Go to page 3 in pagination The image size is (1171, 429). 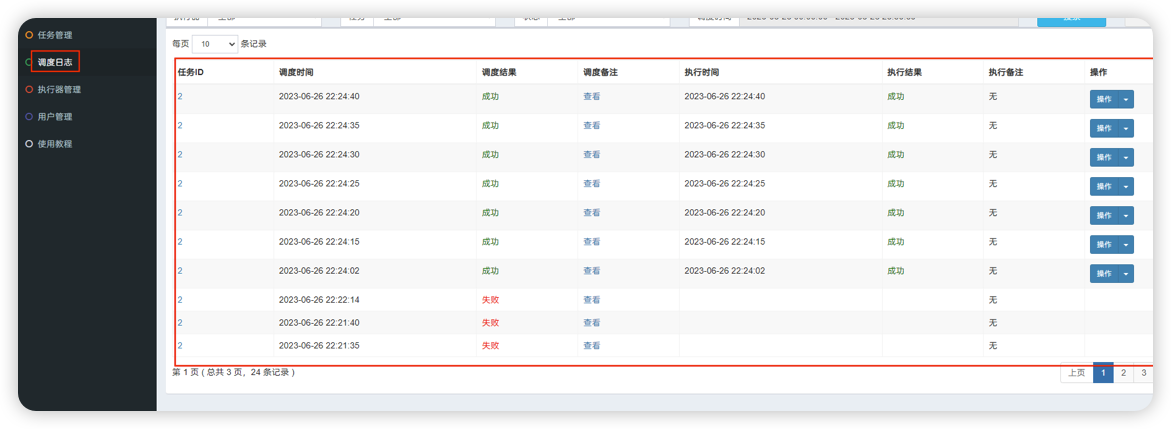(x=1143, y=373)
